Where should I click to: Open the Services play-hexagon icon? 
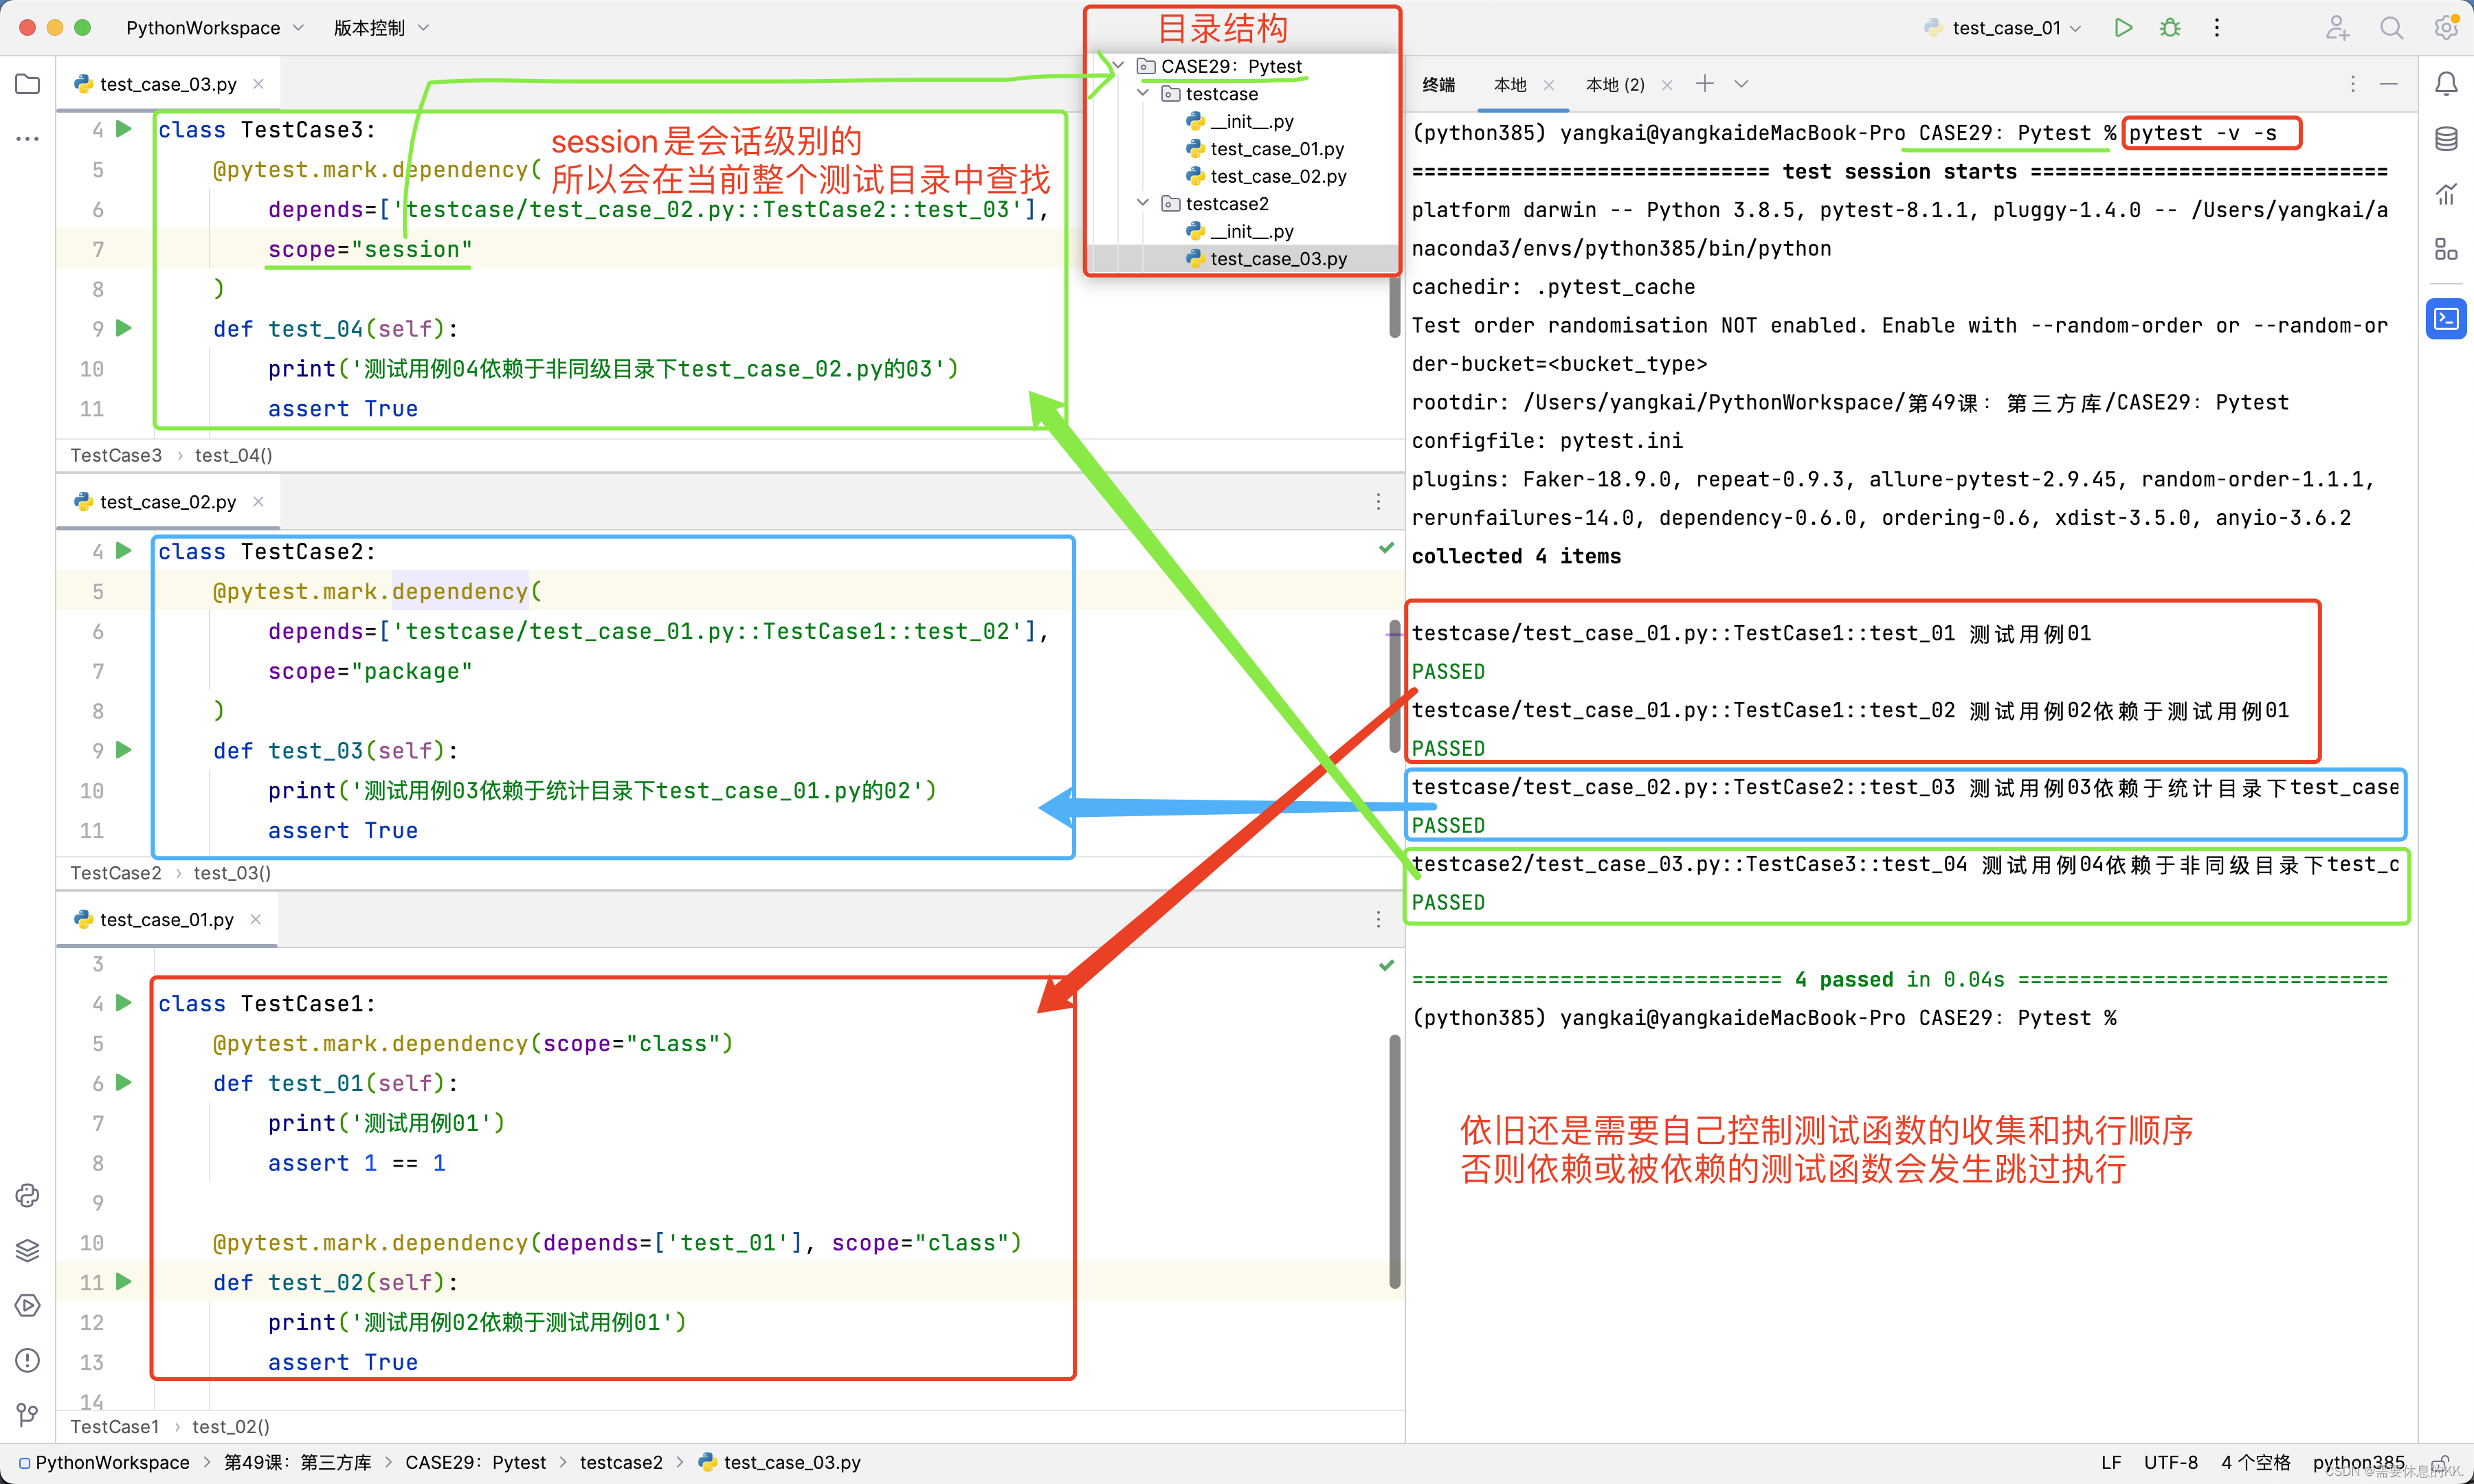pyautogui.click(x=27, y=1305)
